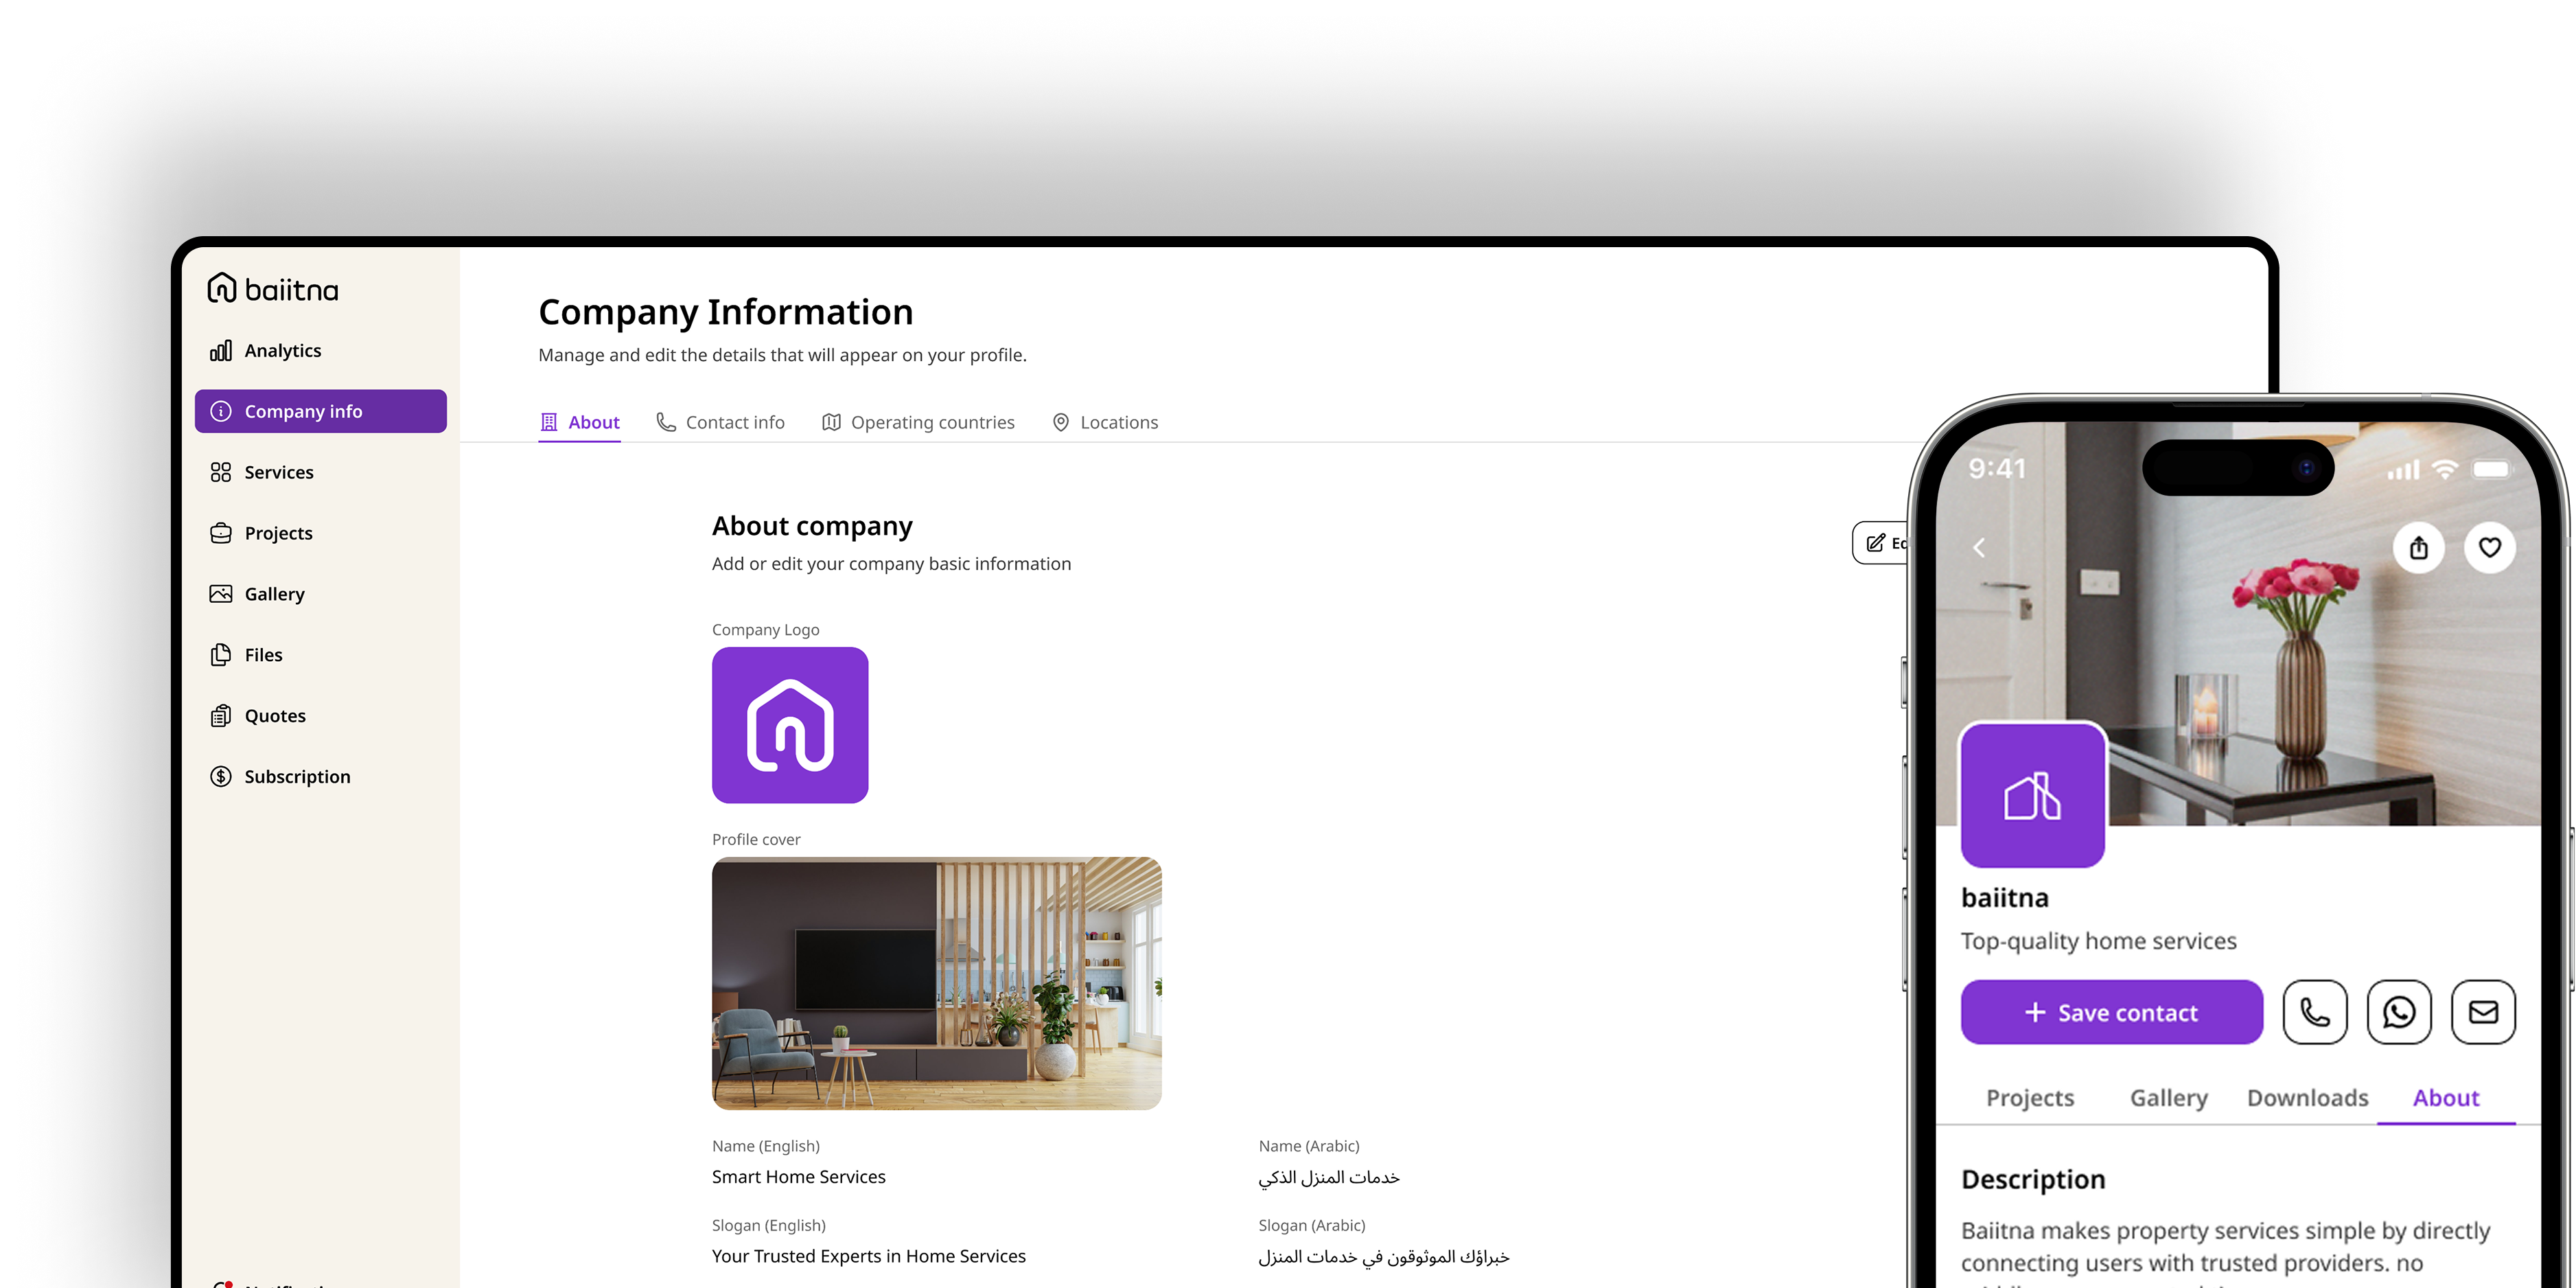Tap the share icon on the phone
The image size is (2576, 1288).
coord(2419,548)
